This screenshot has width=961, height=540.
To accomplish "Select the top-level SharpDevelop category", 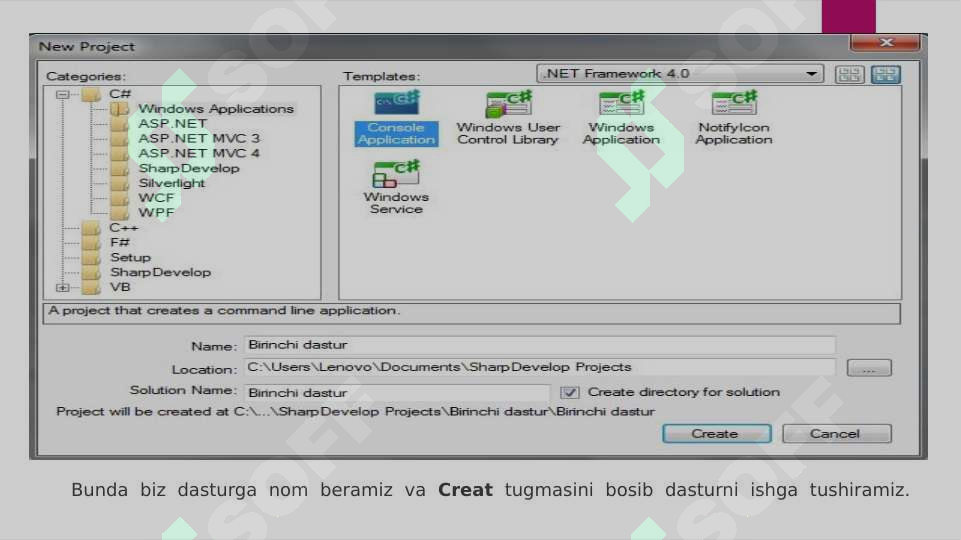I will [161, 273].
